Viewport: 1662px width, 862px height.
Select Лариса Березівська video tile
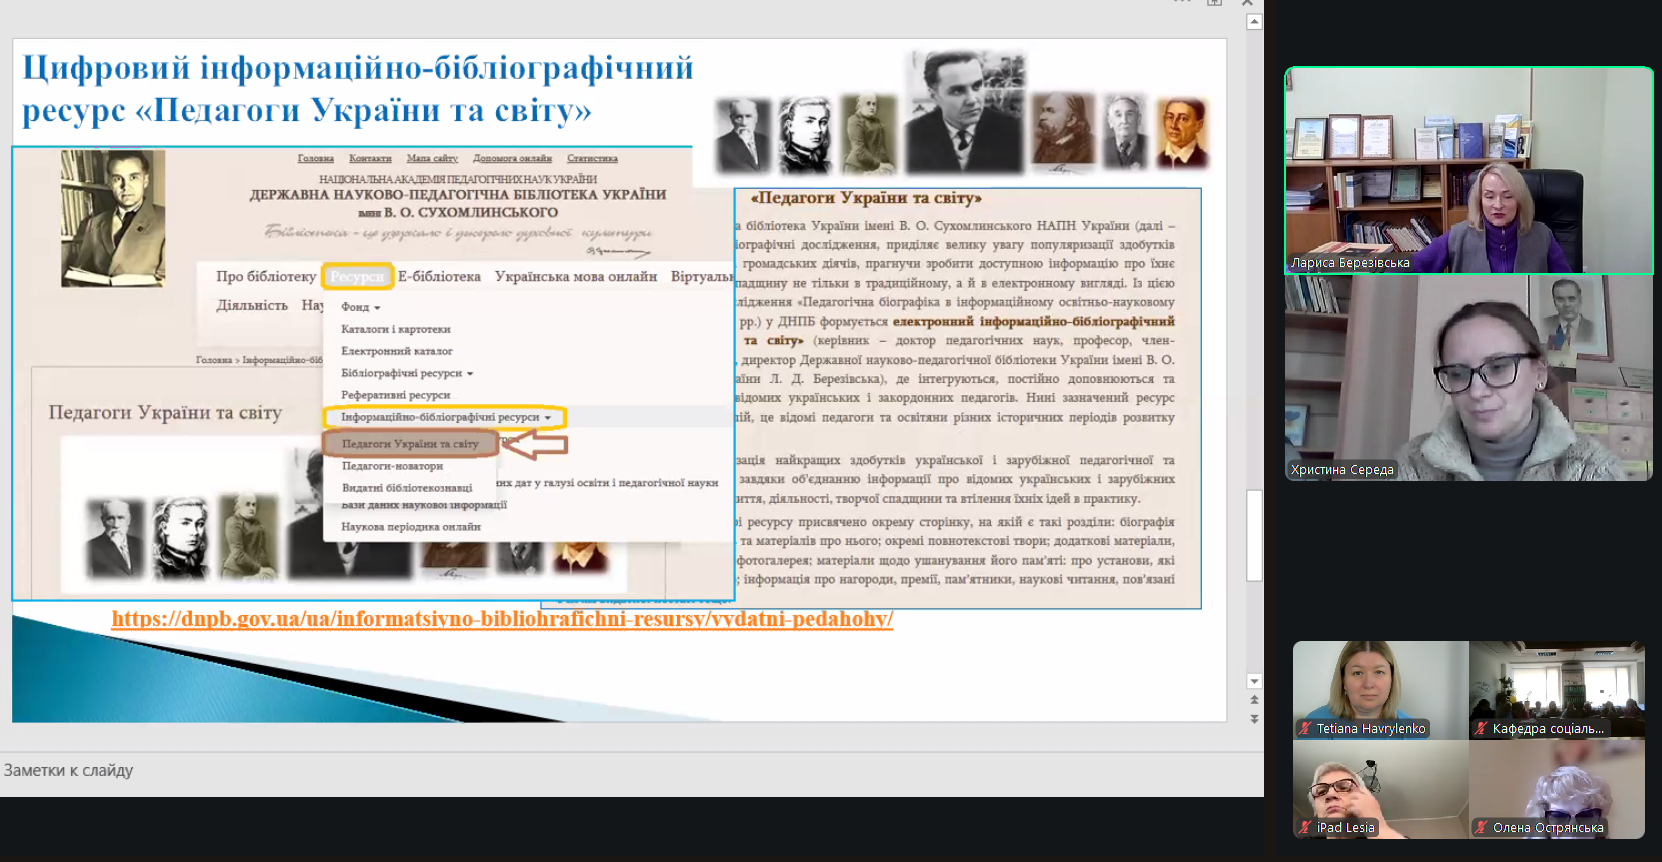[1468, 170]
